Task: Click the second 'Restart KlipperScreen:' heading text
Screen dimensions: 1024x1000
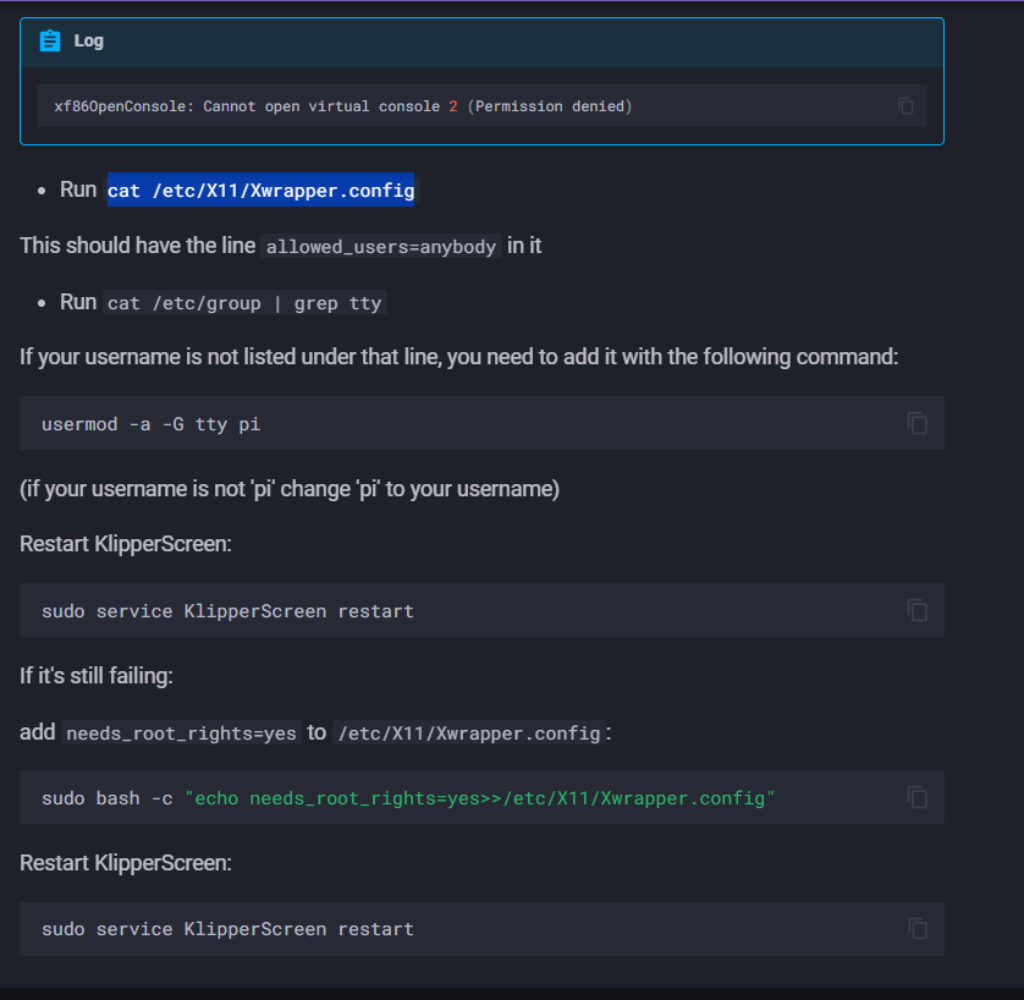Action: (x=125, y=863)
